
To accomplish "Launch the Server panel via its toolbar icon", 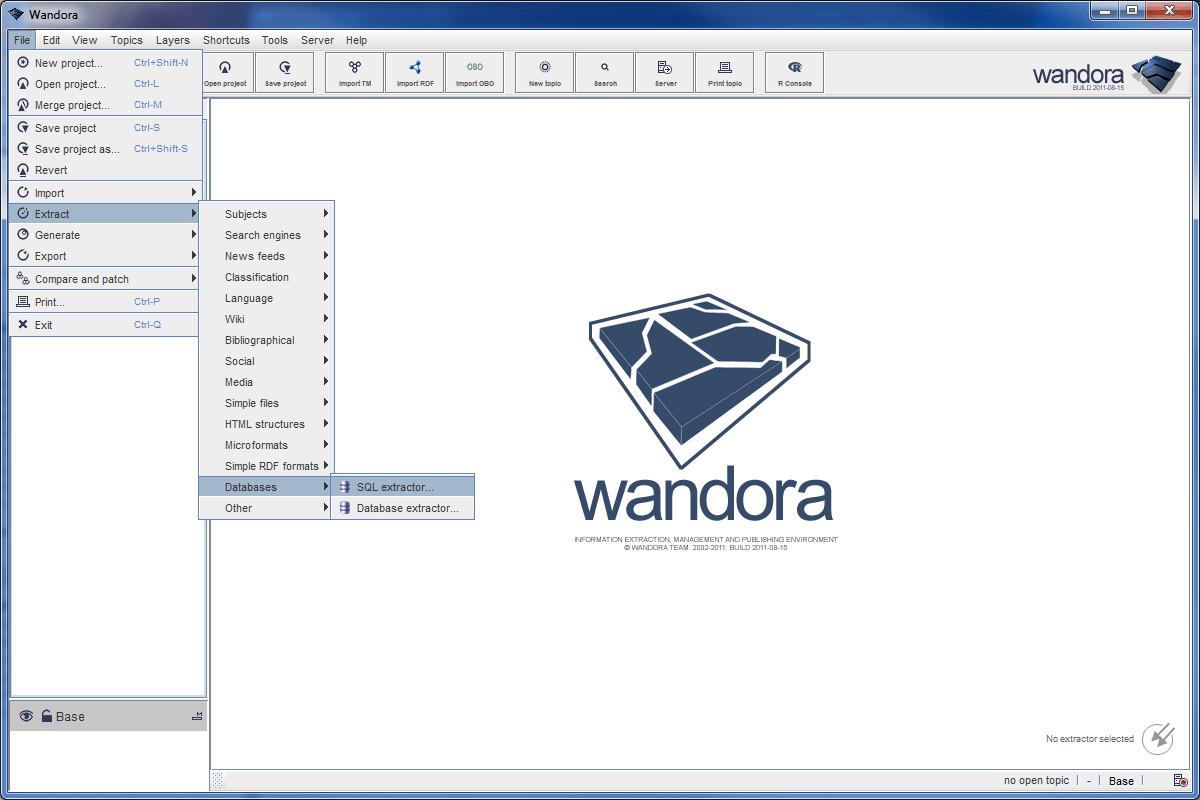I will coord(664,72).
